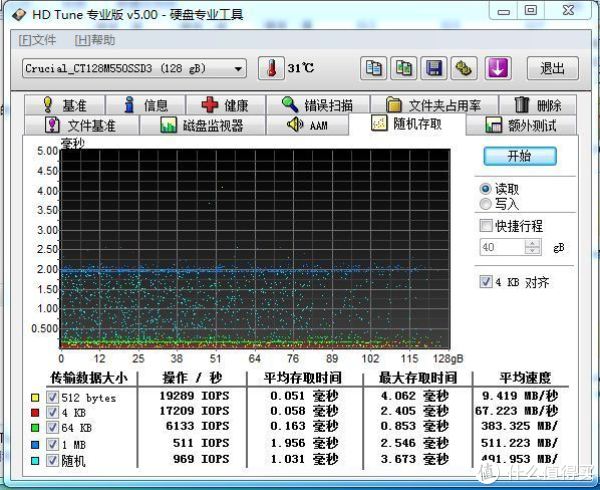Click the 969 IOPS value
This screenshot has width=600, height=490.
tap(201, 459)
